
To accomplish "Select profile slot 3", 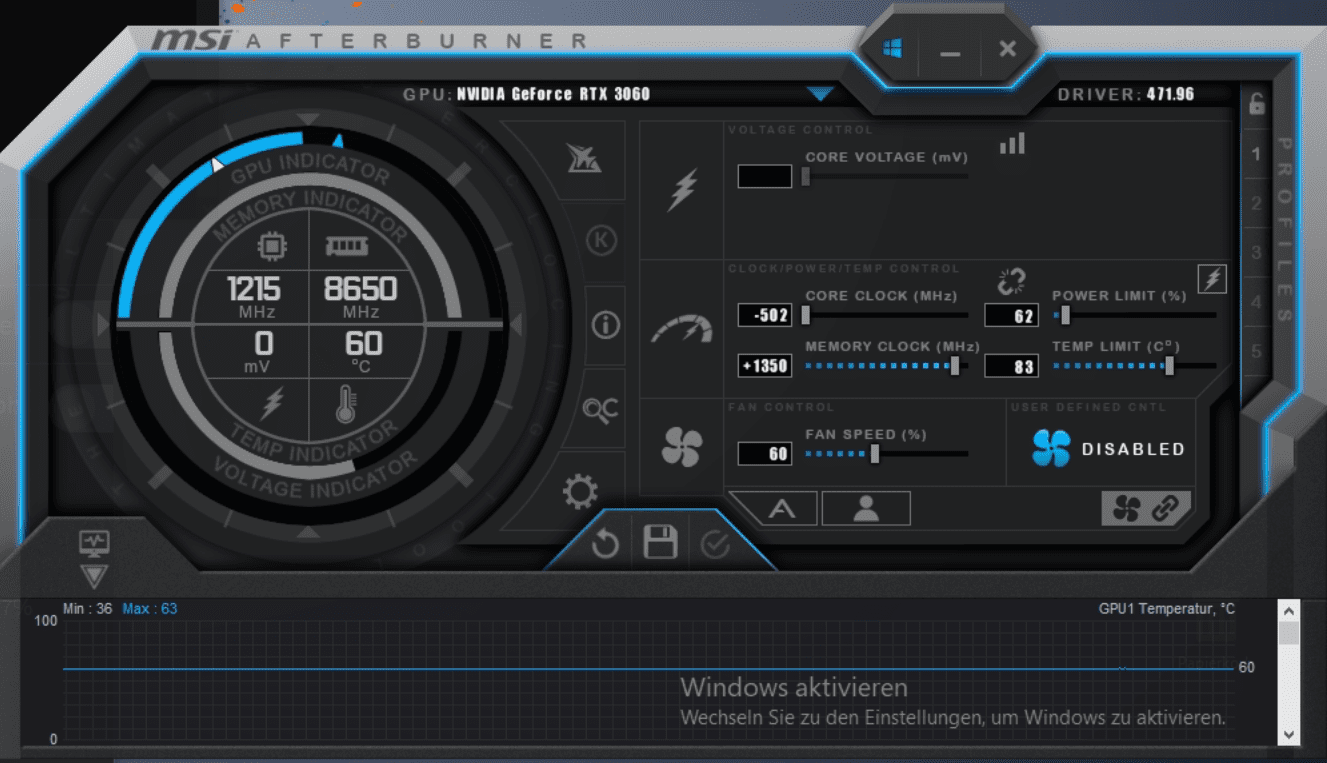I will click(x=1257, y=253).
